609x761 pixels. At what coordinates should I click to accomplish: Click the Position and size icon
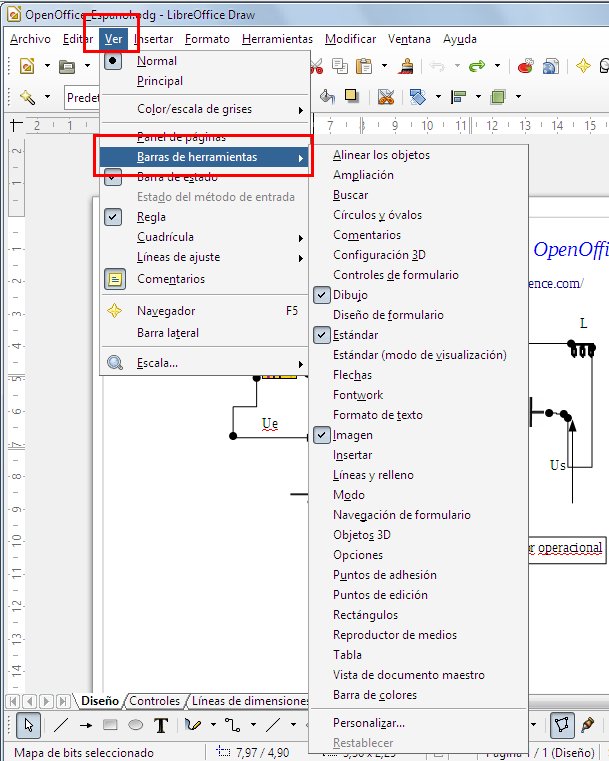[x=417, y=97]
